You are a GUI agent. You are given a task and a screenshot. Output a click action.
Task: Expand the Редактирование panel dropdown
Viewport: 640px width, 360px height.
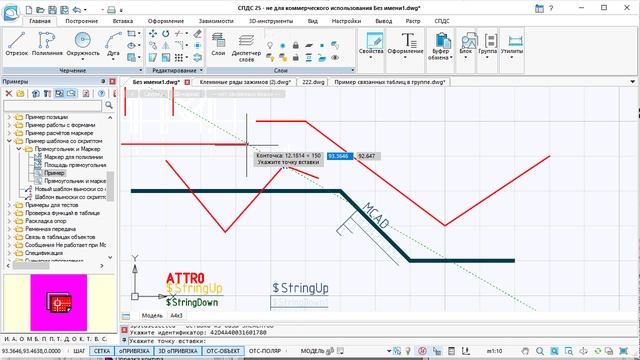[201, 70]
